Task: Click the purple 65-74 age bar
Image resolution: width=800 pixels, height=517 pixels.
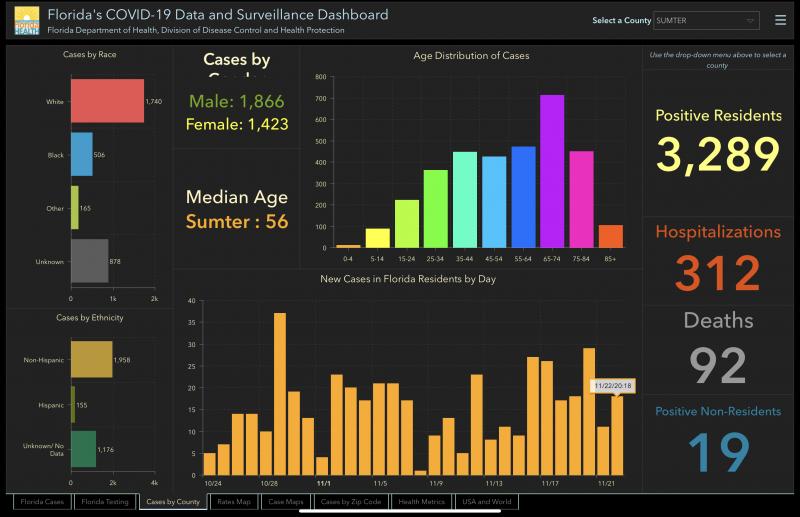Action: pyautogui.click(x=552, y=171)
